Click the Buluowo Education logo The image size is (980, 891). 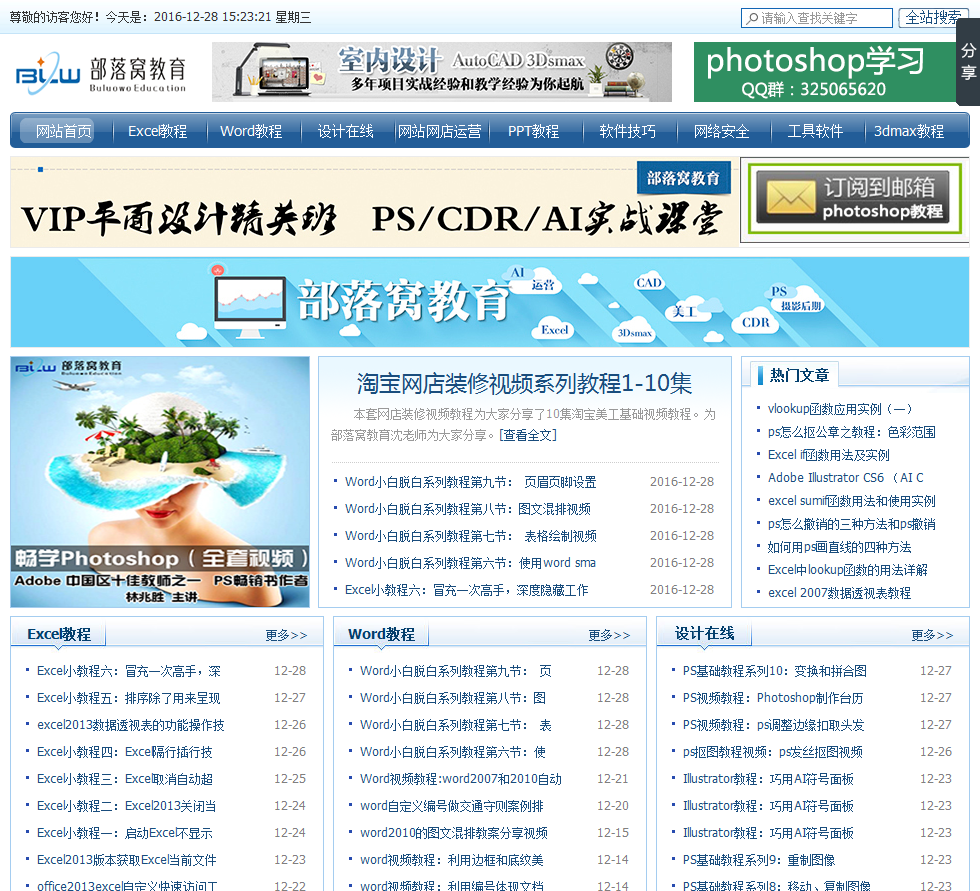click(101, 73)
